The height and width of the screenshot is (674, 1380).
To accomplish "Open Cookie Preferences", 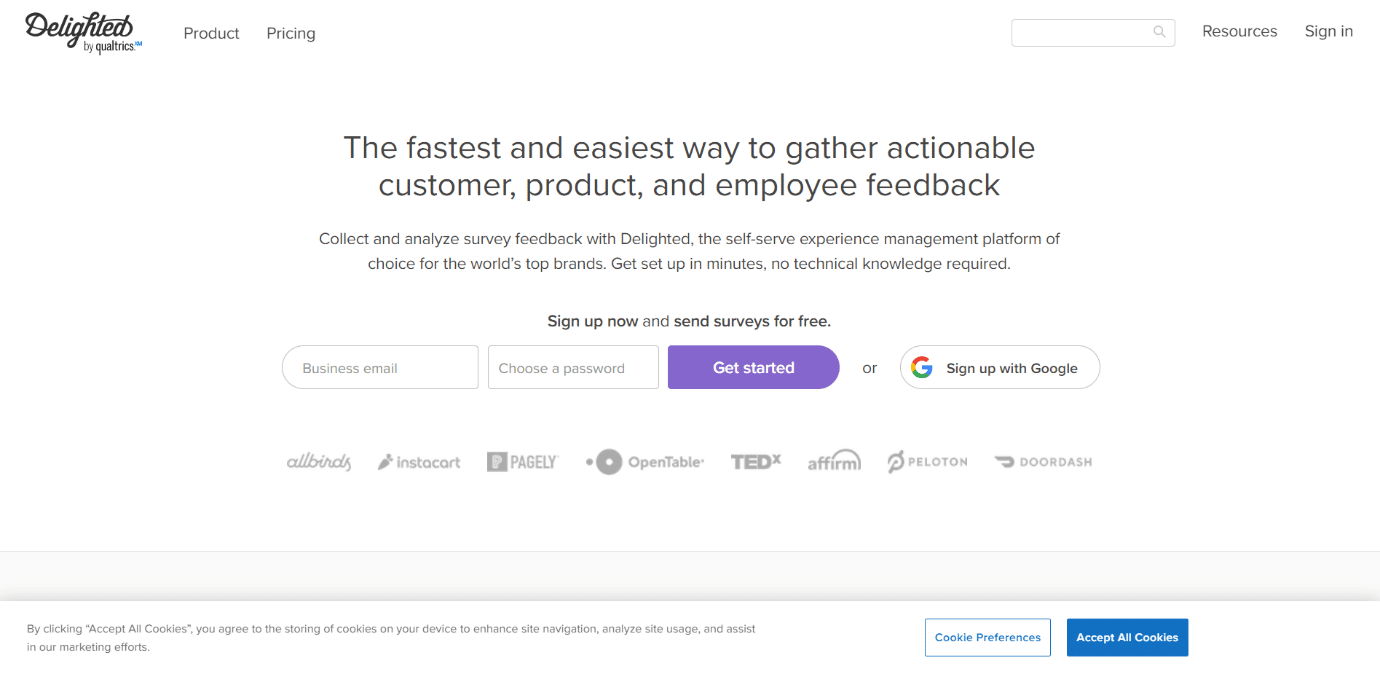I will pyautogui.click(x=988, y=637).
